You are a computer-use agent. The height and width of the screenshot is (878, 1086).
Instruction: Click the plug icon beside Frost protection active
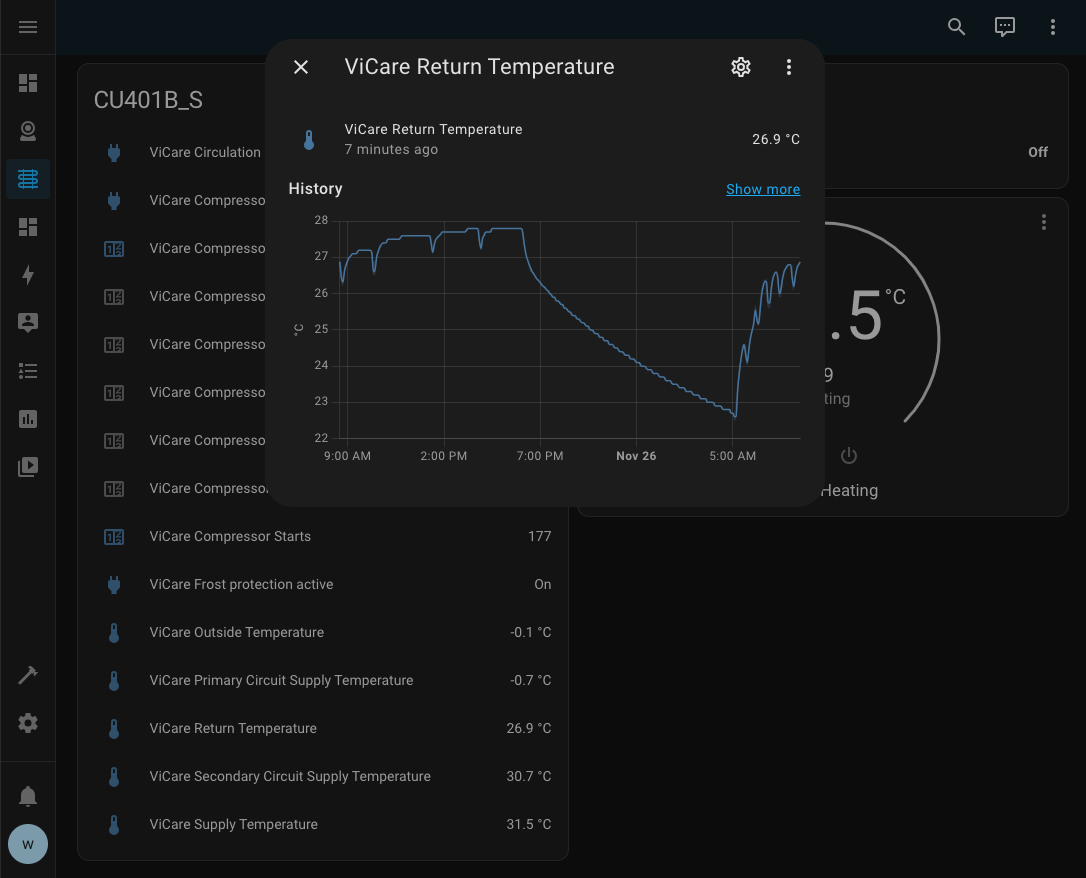tap(114, 584)
